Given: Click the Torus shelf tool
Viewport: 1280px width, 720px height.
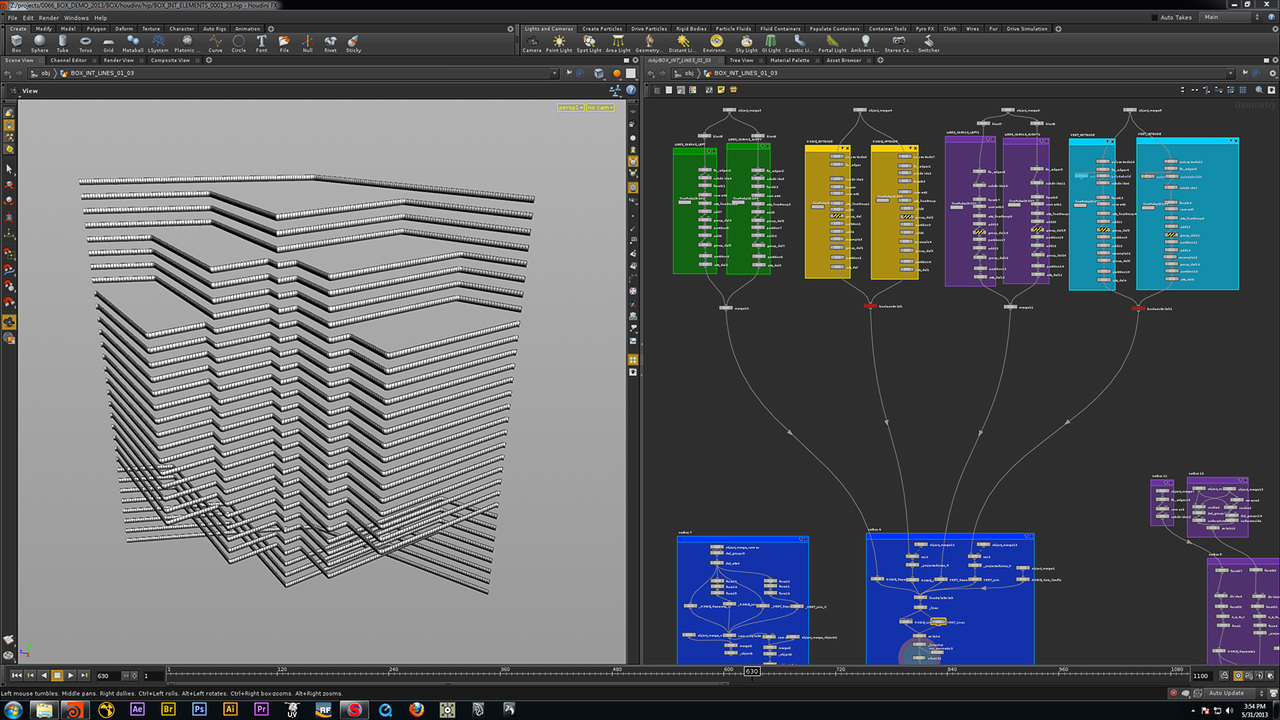Looking at the screenshot, I should [85, 43].
